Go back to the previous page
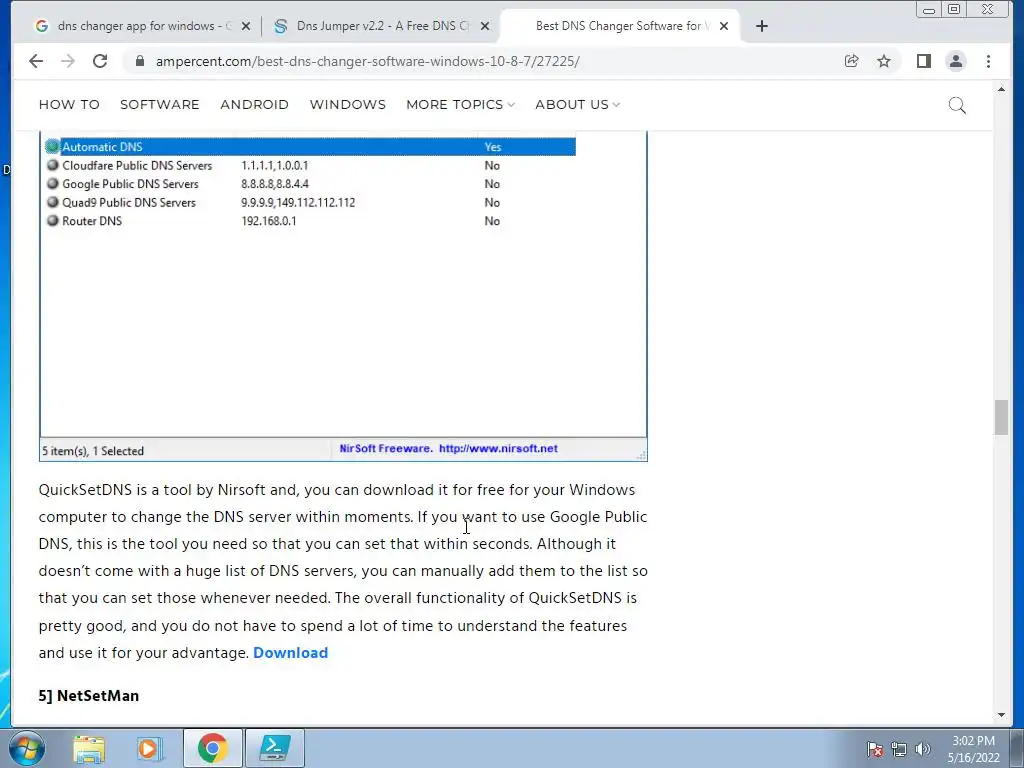 36,61
